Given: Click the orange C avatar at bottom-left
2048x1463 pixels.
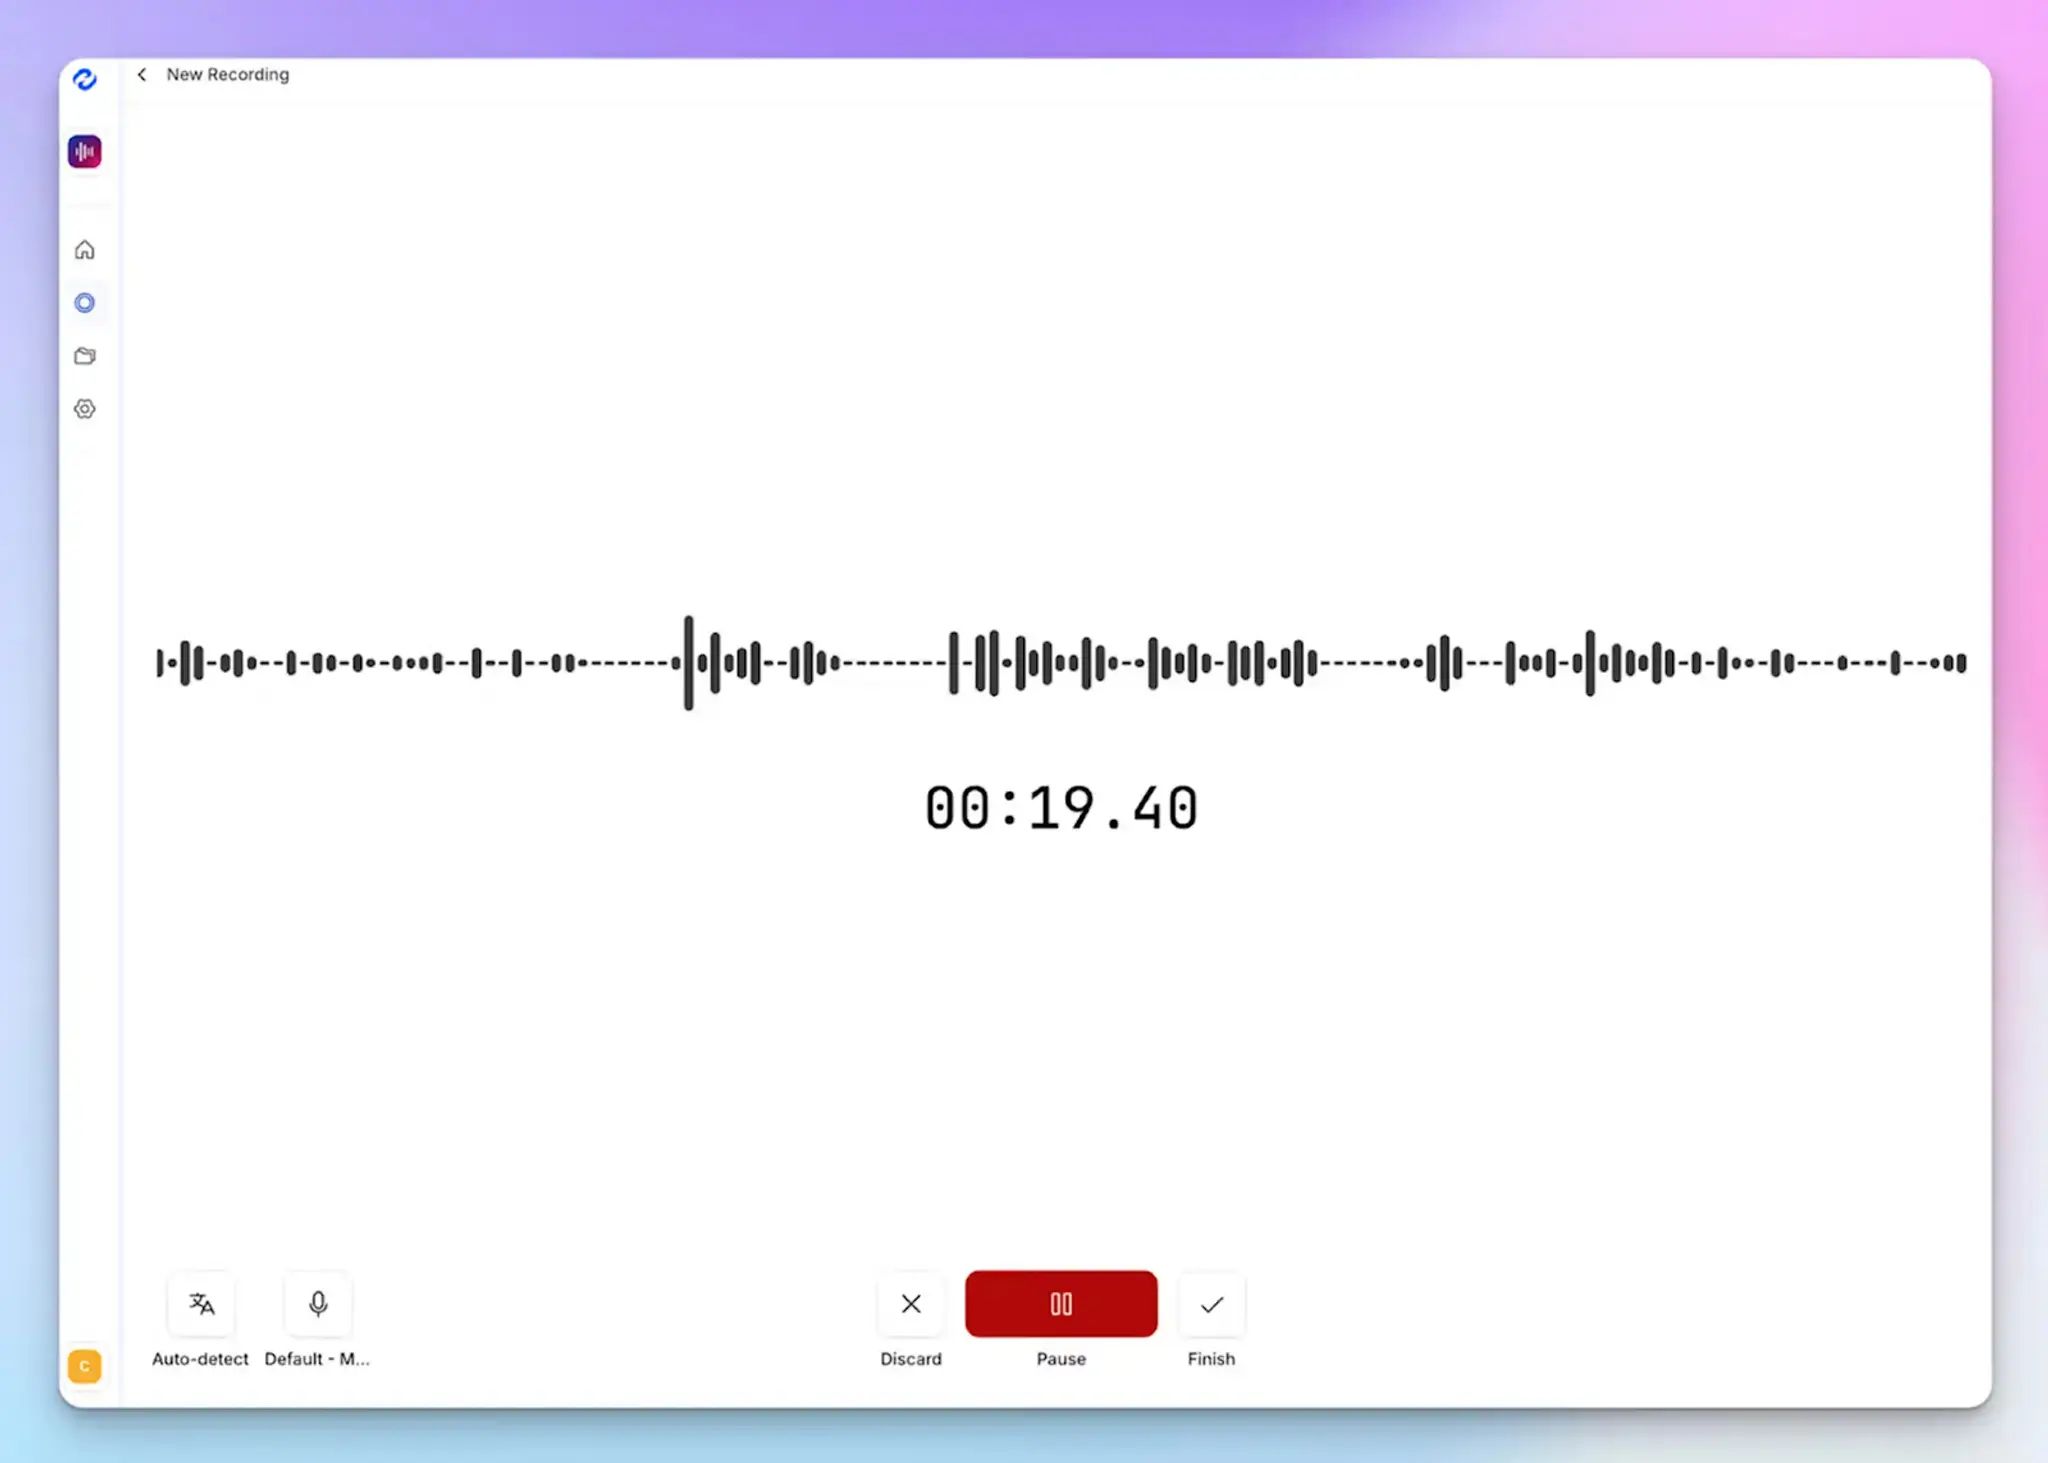Looking at the screenshot, I should (85, 1366).
